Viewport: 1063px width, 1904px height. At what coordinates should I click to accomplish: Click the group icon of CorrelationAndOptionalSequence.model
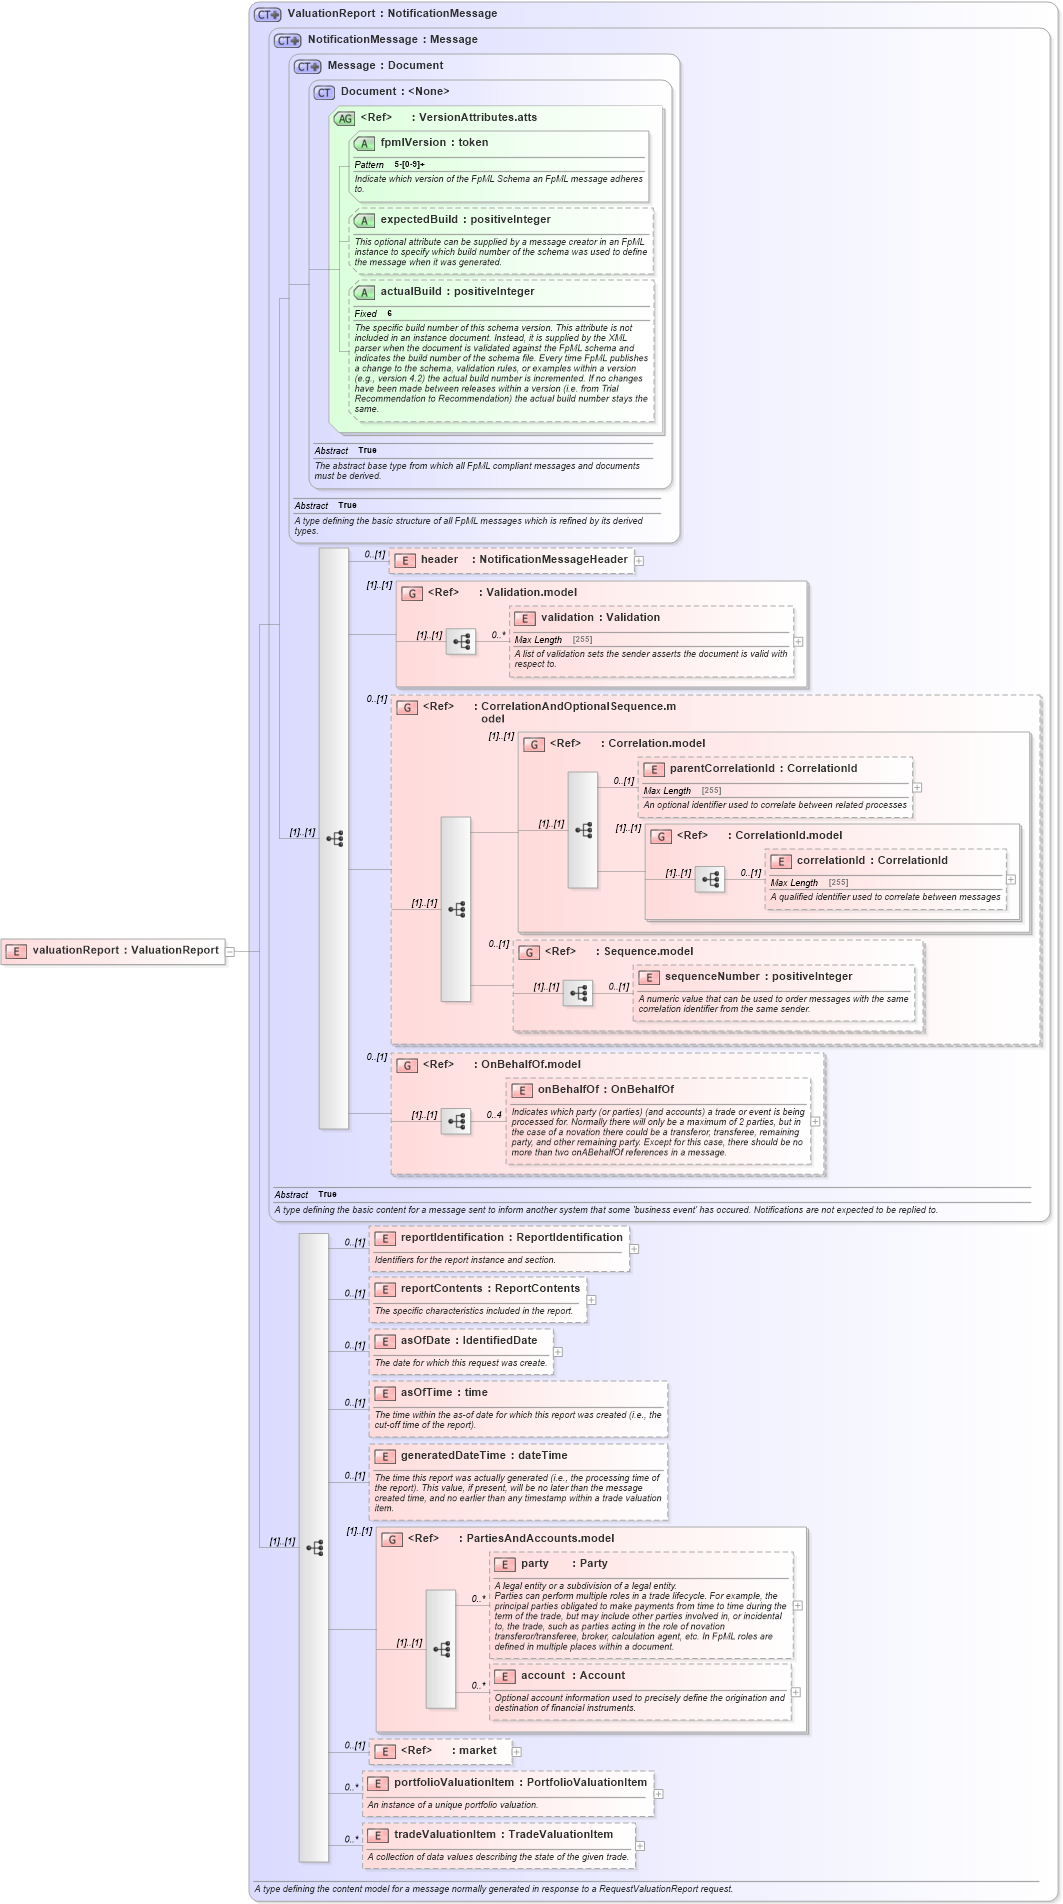coord(407,707)
